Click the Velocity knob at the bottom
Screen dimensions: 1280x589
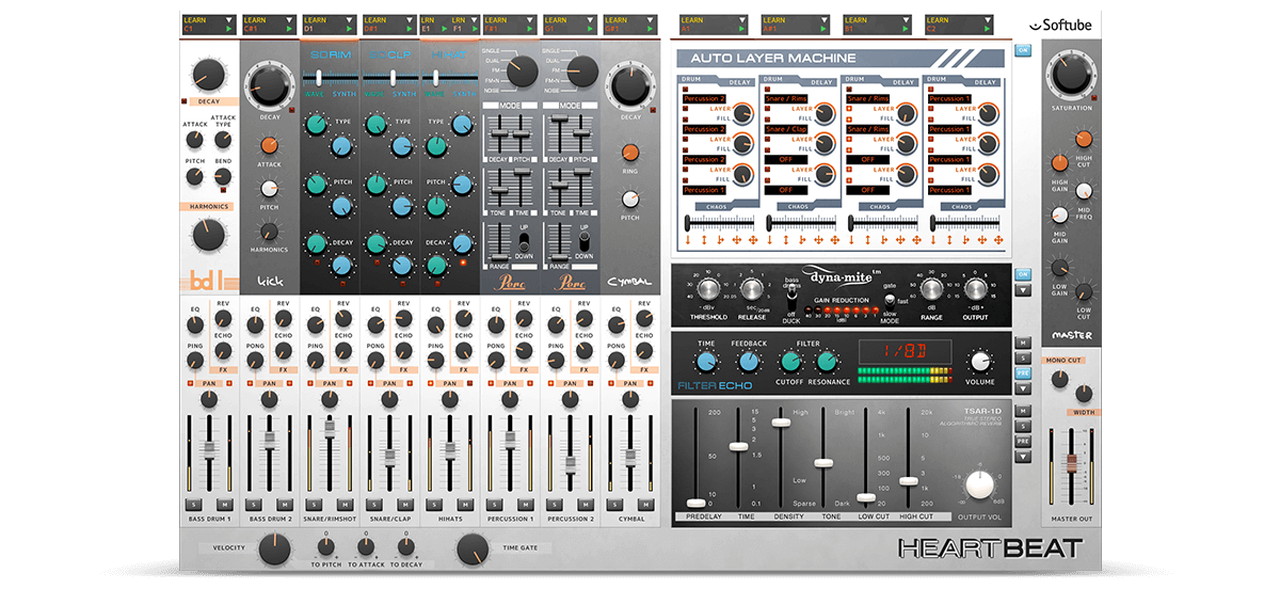(x=274, y=548)
